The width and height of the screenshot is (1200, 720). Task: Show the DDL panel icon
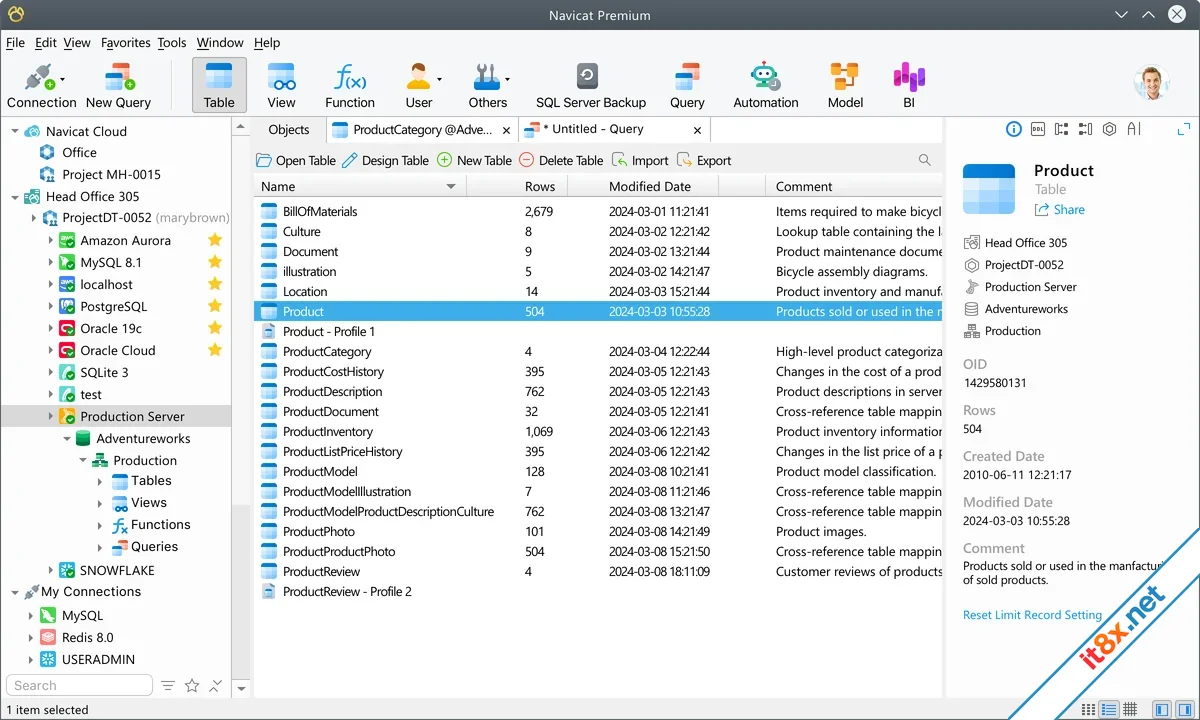pos(1037,129)
